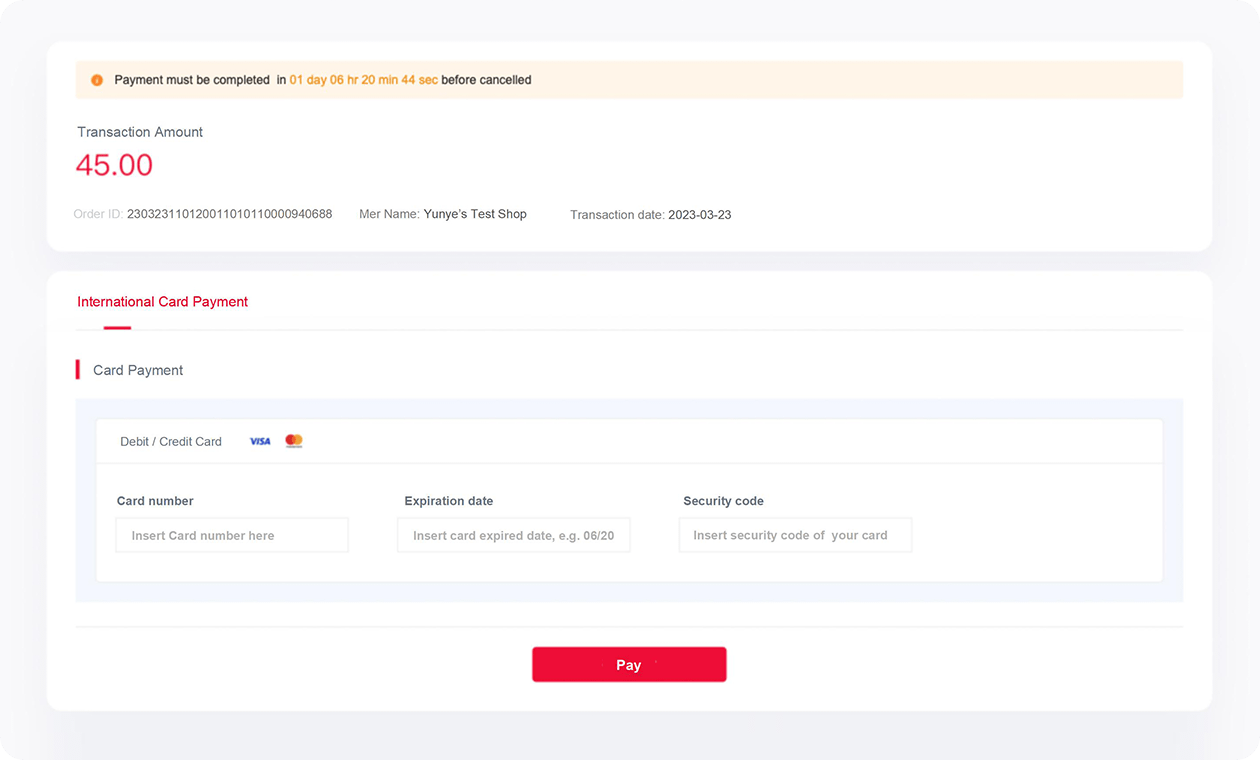Click the Security code field label

(723, 501)
